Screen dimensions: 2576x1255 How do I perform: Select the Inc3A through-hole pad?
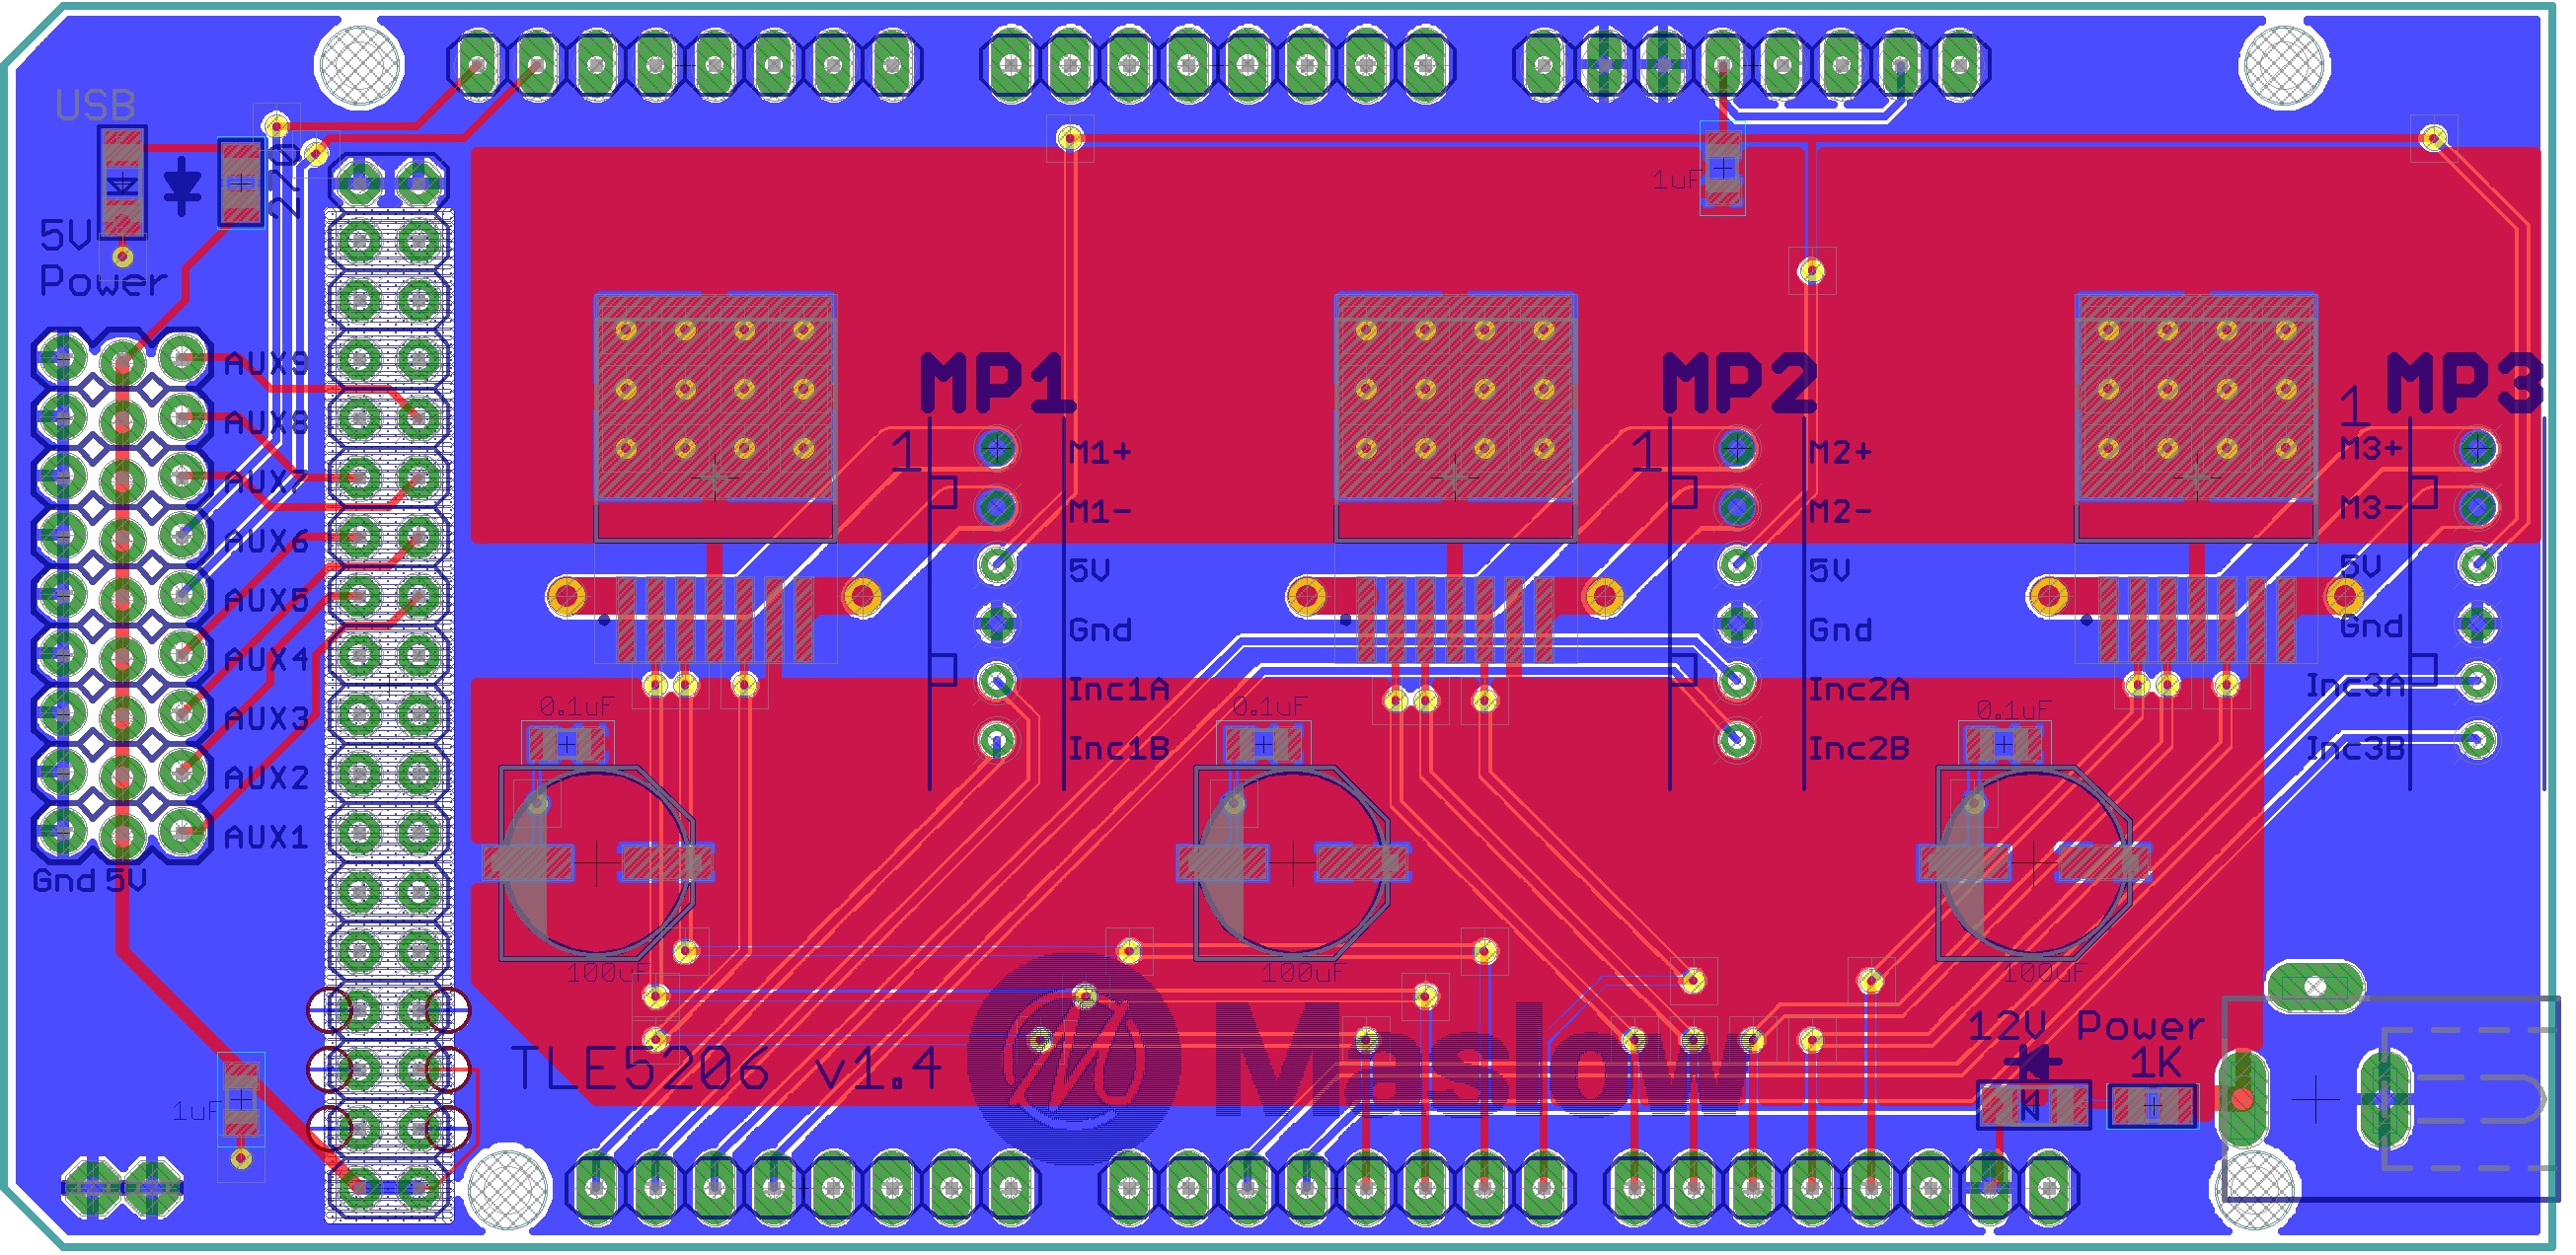(x=2477, y=682)
